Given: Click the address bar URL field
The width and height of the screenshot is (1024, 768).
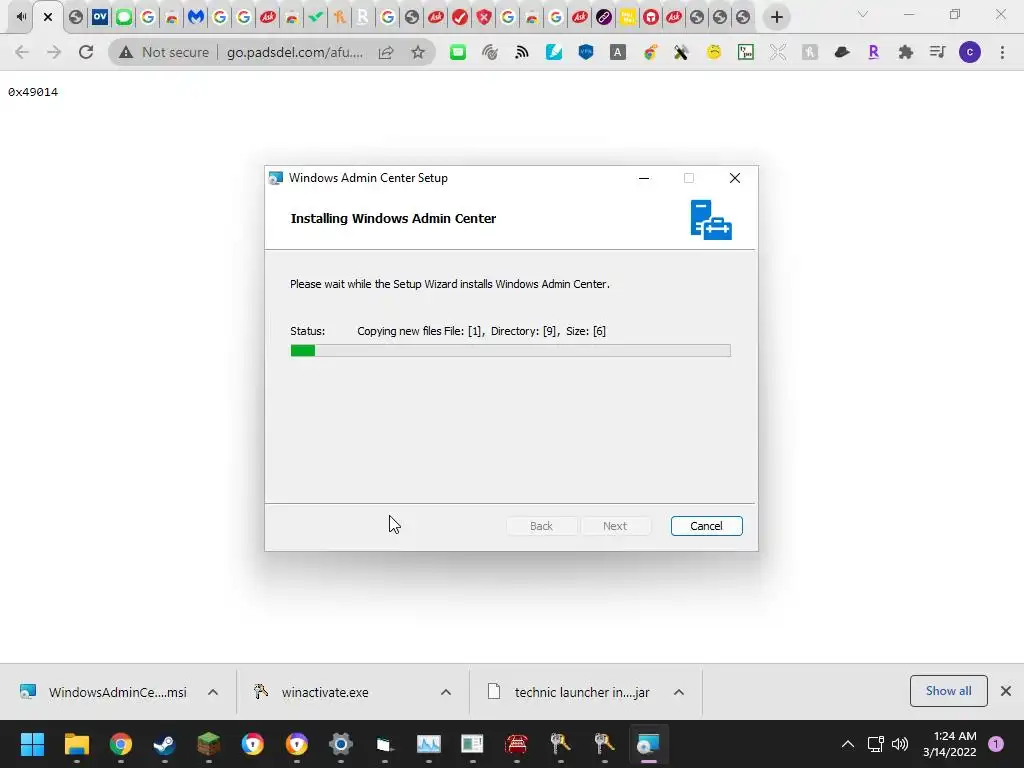Looking at the screenshot, I should (295, 52).
